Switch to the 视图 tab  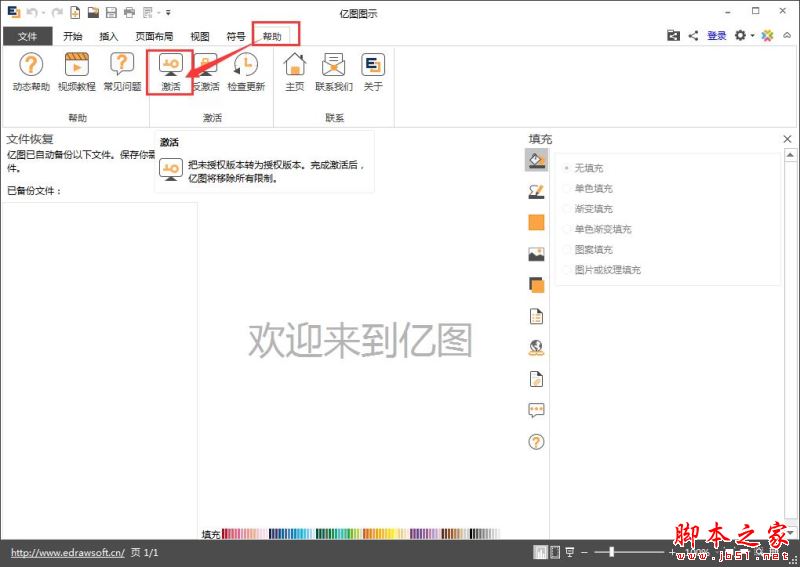(199, 36)
